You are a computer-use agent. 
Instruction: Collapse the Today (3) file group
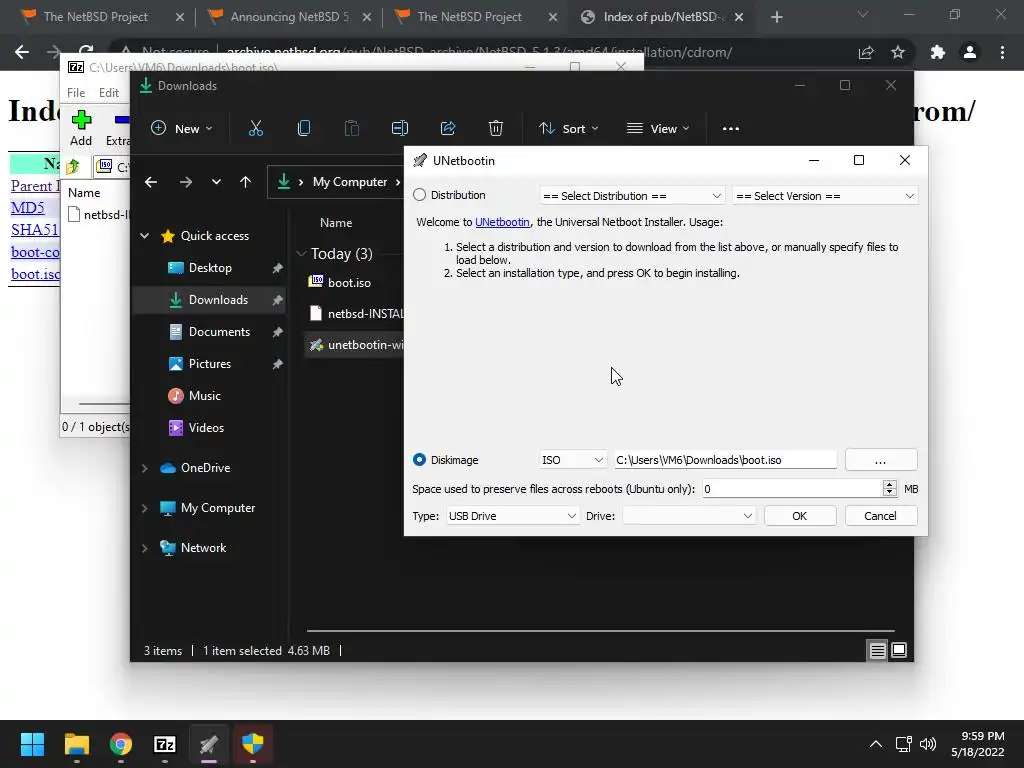click(x=301, y=253)
